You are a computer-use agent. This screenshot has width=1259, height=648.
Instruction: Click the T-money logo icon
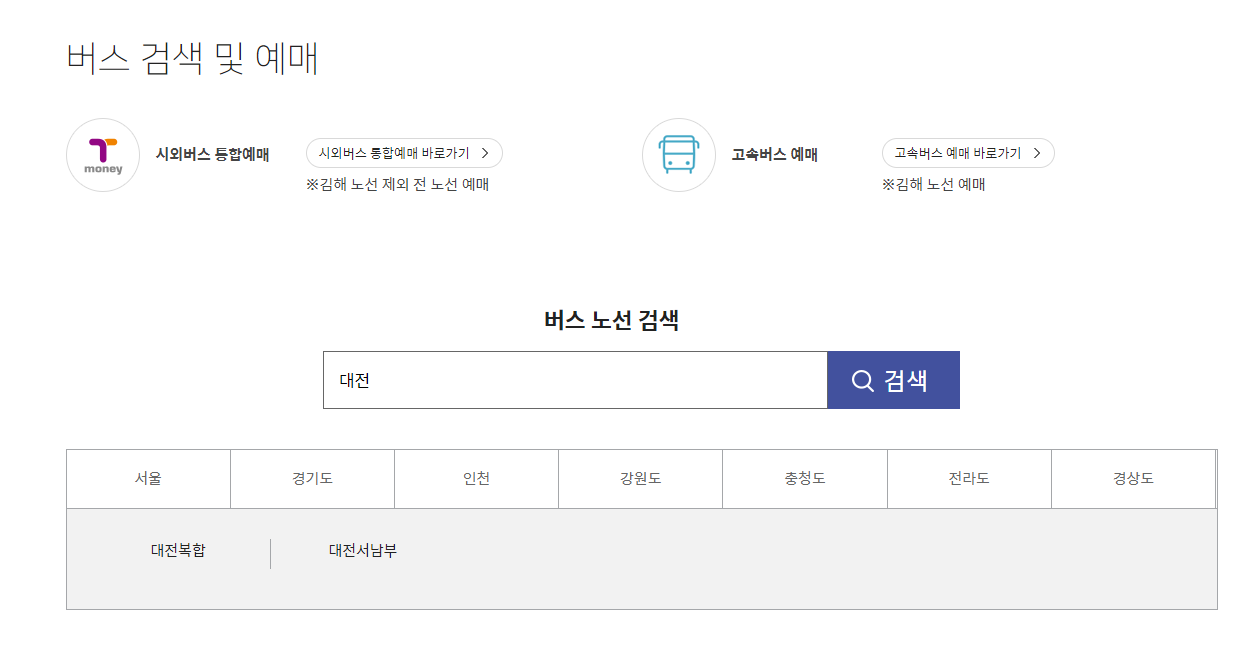tap(103, 155)
